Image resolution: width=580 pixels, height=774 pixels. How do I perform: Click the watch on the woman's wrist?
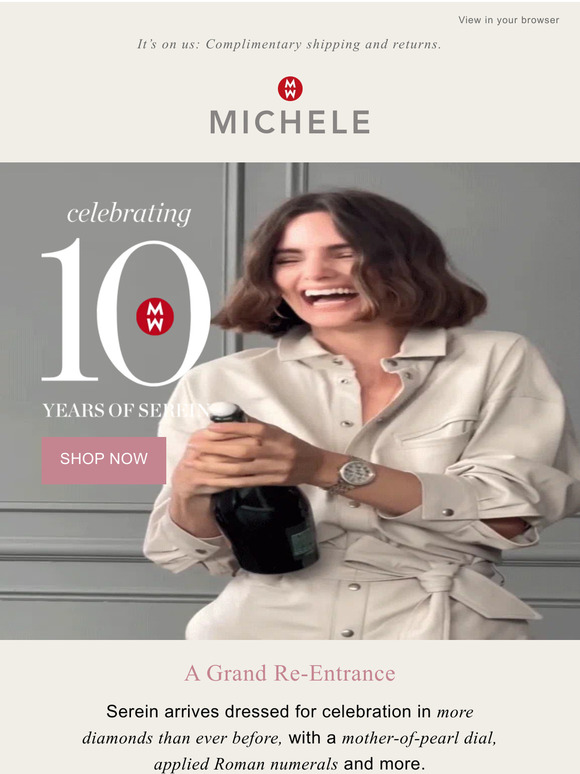pos(354,474)
